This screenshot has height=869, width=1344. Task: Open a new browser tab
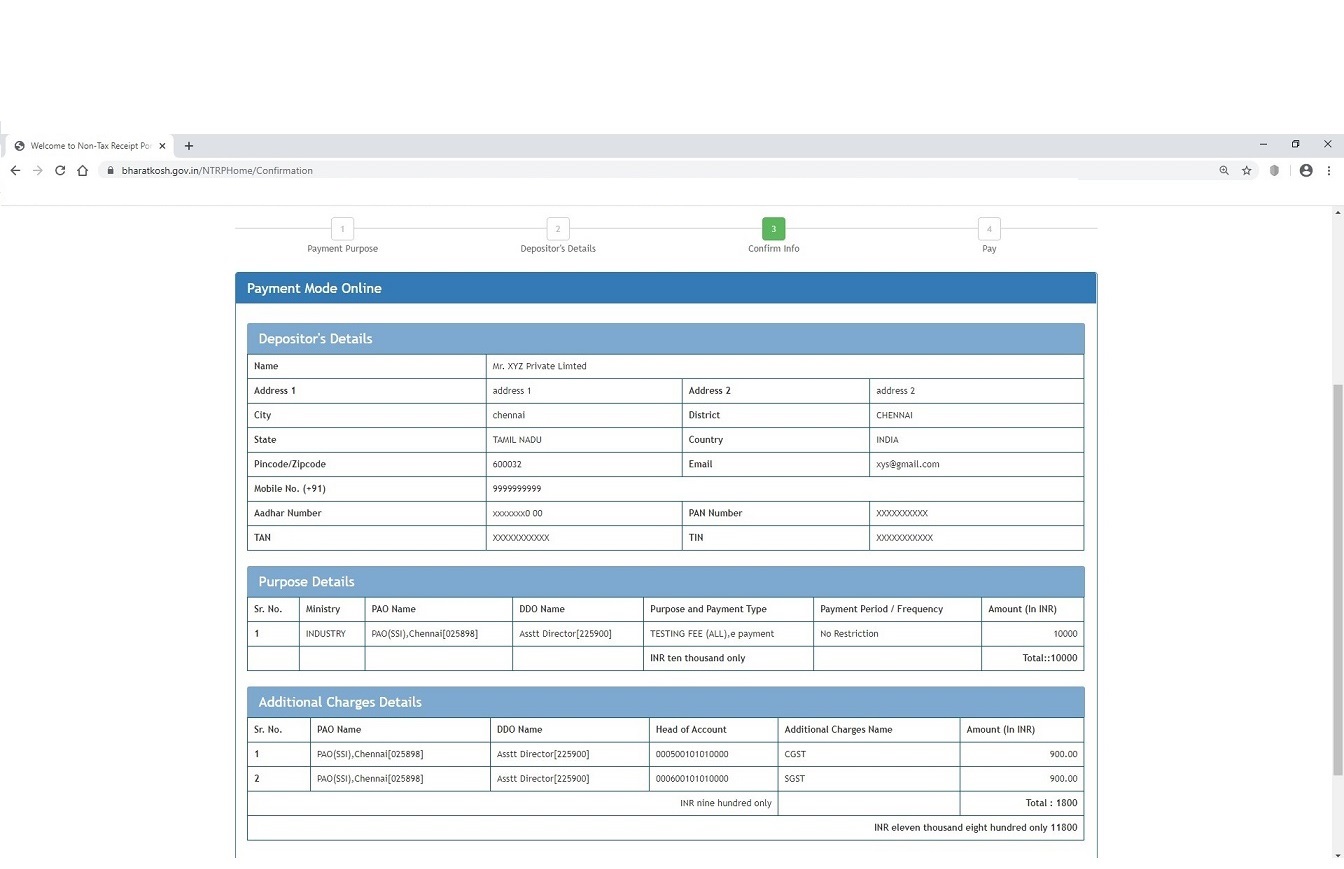point(189,146)
